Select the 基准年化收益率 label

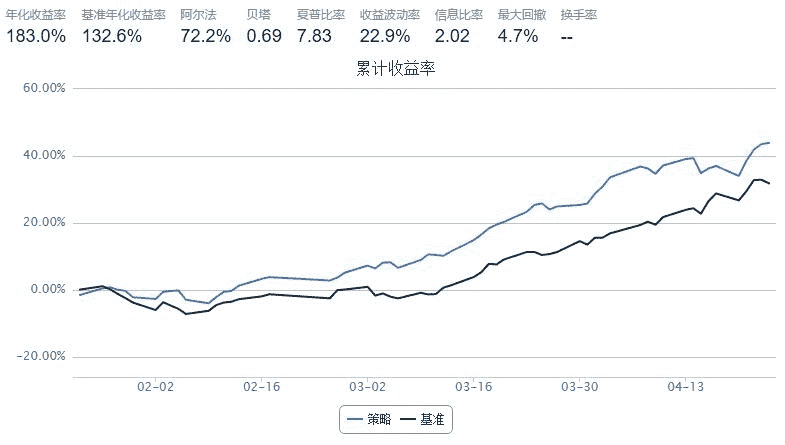123,16
